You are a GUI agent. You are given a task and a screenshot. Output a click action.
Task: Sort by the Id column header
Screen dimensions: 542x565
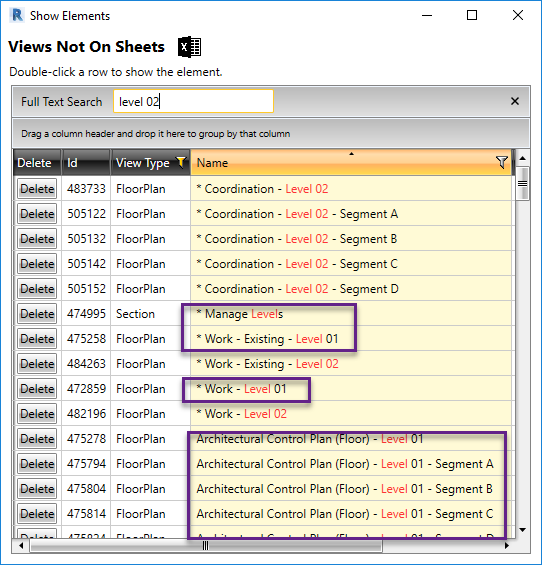[x=86, y=163]
